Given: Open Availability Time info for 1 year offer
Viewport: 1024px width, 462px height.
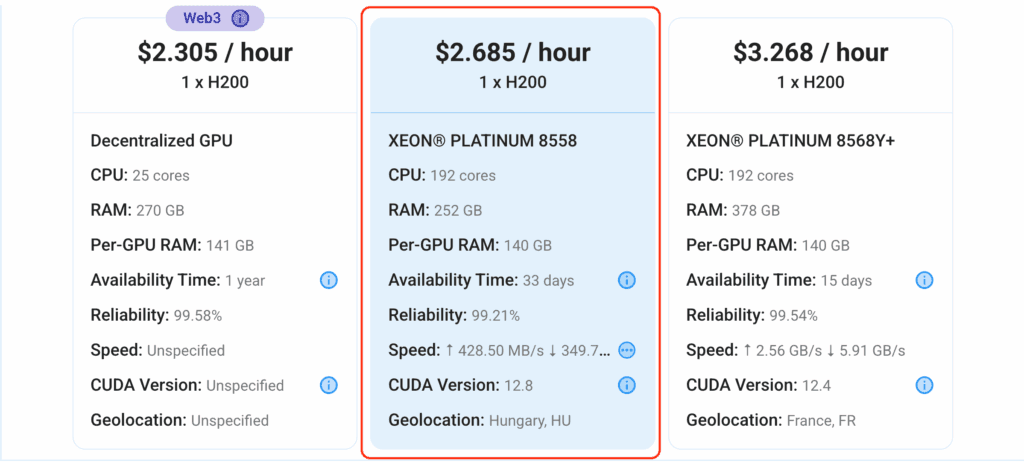Looking at the screenshot, I should click(x=328, y=281).
